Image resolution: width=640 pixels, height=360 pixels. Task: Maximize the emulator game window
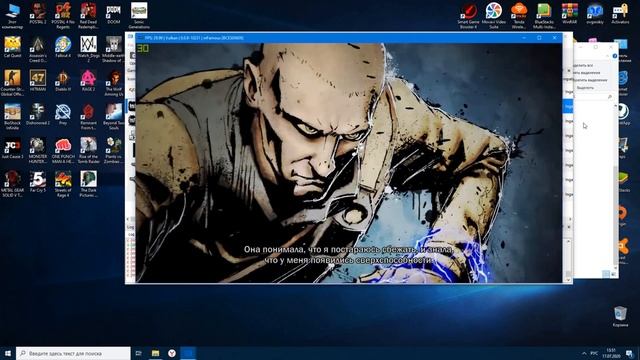coord(539,38)
